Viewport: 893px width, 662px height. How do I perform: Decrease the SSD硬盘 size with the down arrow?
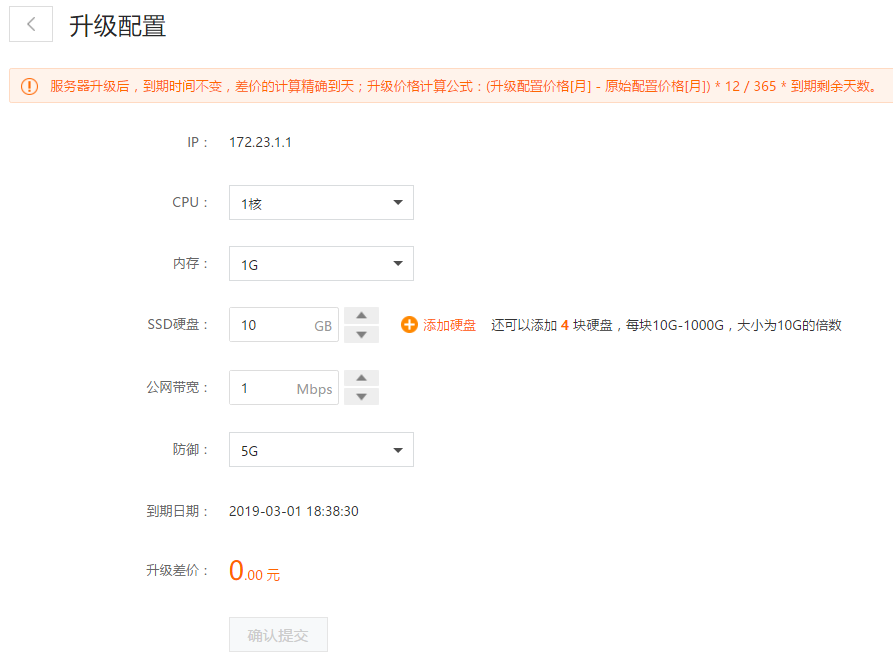pos(361,334)
